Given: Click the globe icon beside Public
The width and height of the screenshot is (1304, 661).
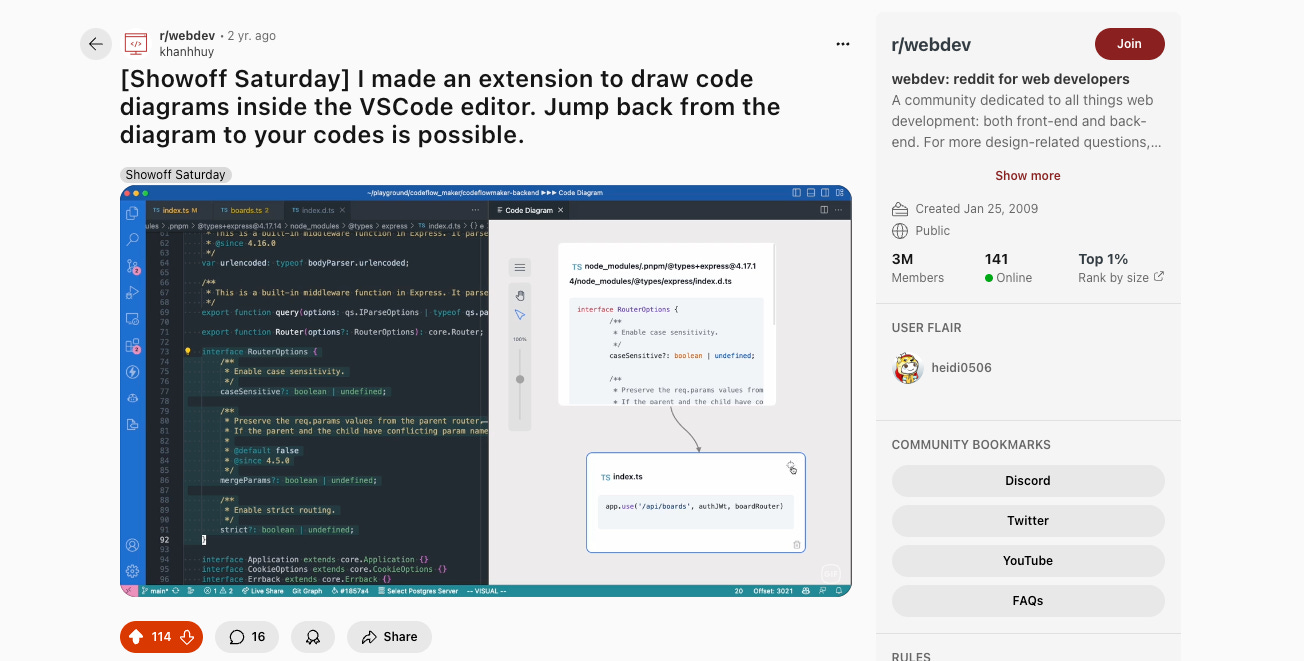Looking at the screenshot, I should [900, 231].
